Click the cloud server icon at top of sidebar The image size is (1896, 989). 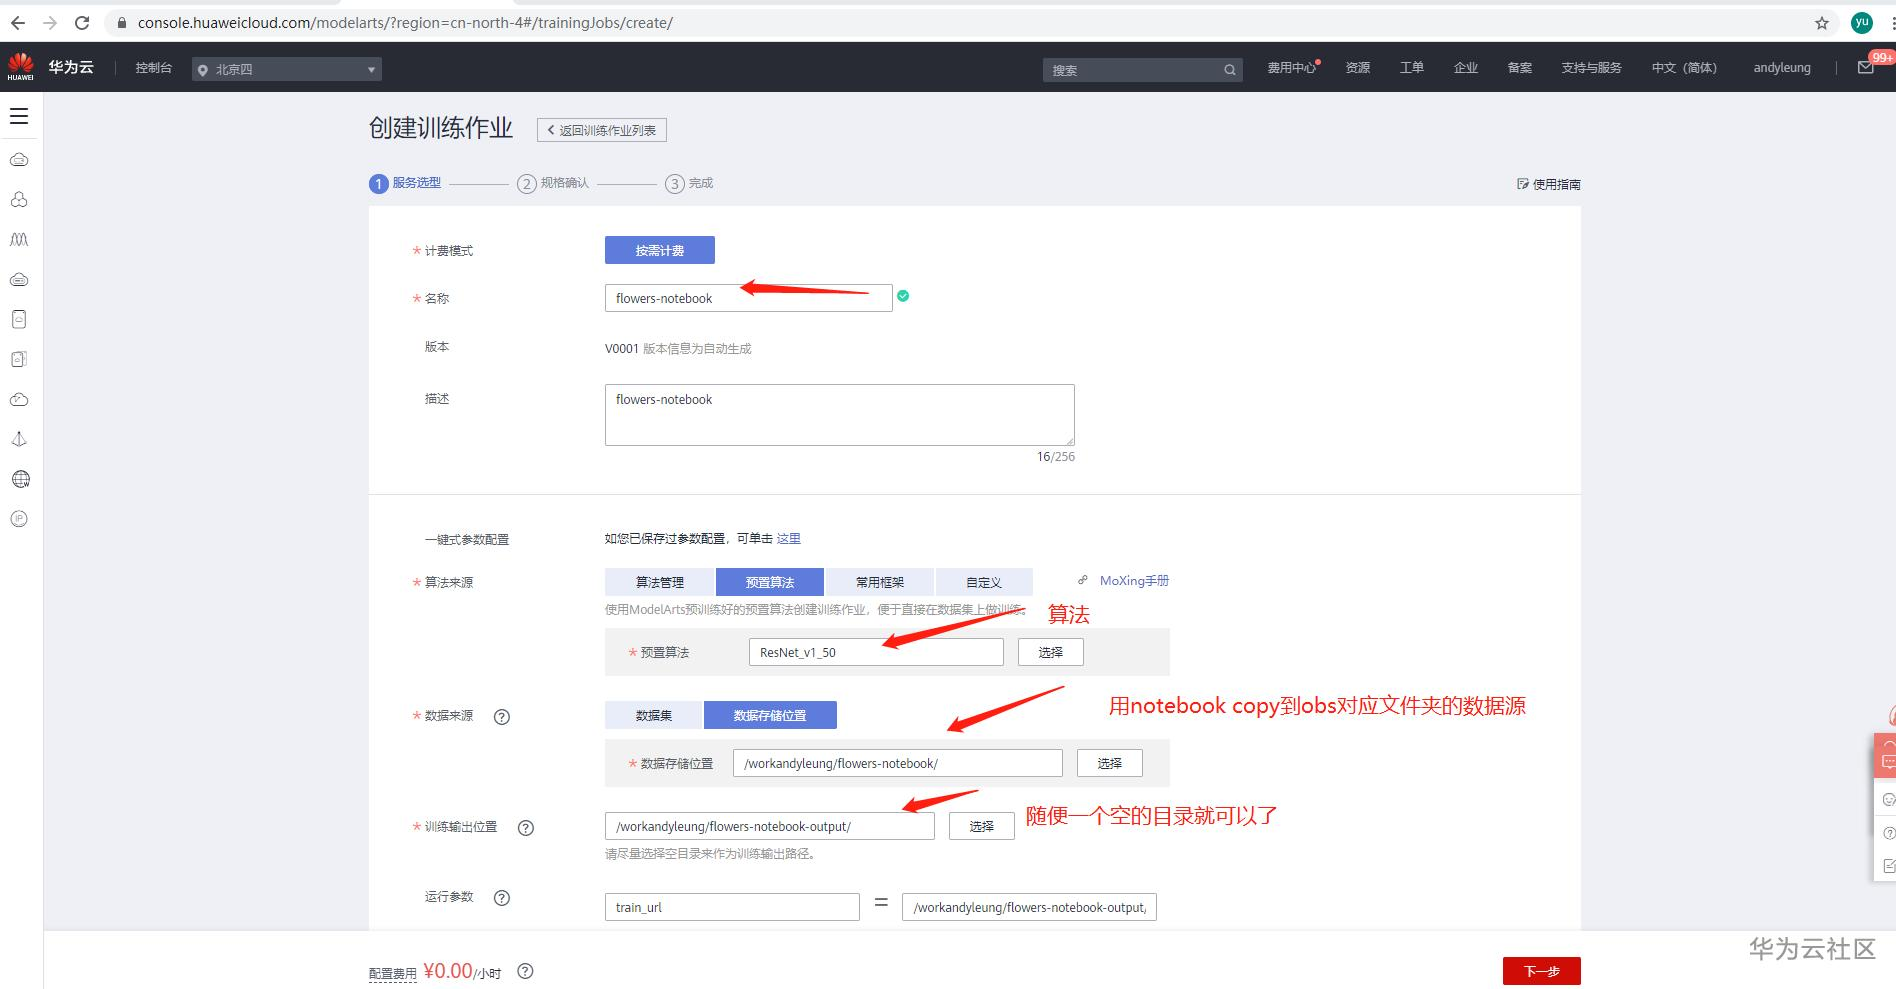point(19,160)
